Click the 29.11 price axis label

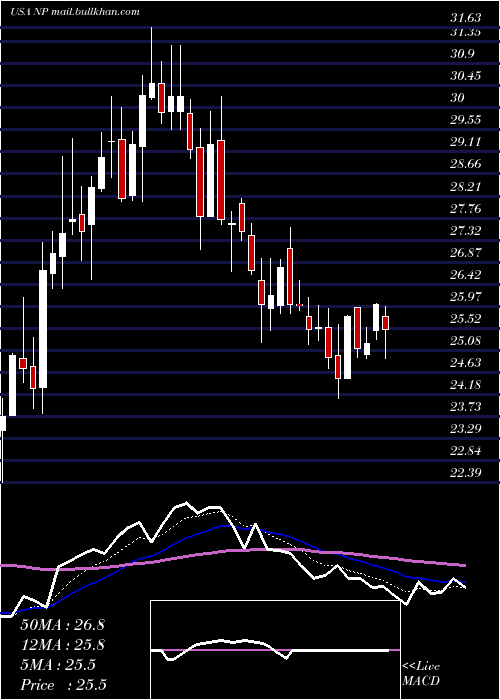pyautogui.click(x=466, y=142)
